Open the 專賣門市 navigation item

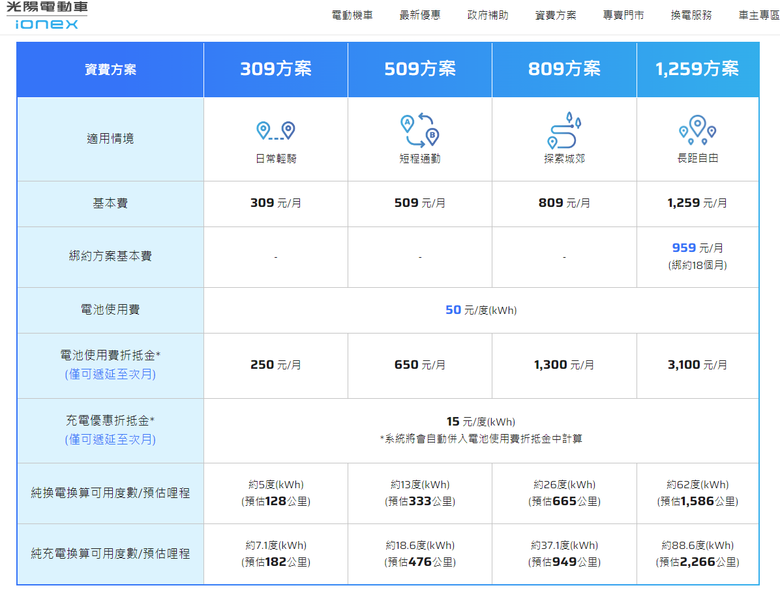623,15
